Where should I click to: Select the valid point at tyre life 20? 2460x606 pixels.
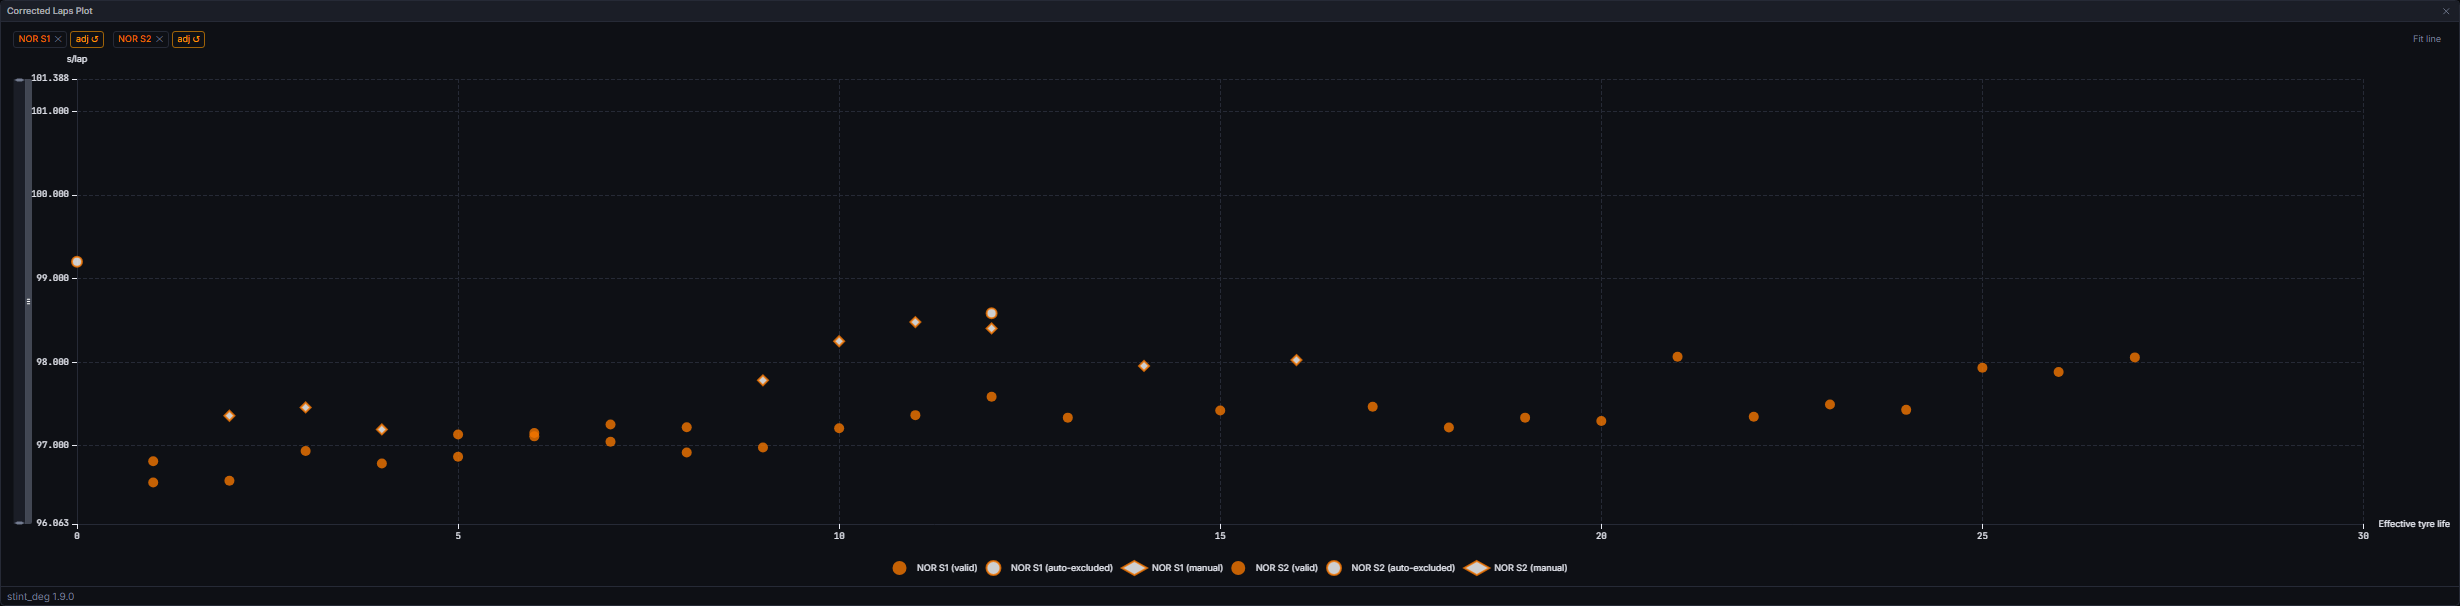coord(1601,421)
